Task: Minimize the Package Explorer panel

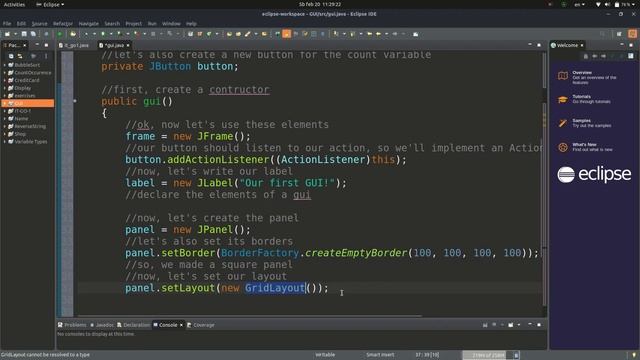Action: [x=37, y=45]
